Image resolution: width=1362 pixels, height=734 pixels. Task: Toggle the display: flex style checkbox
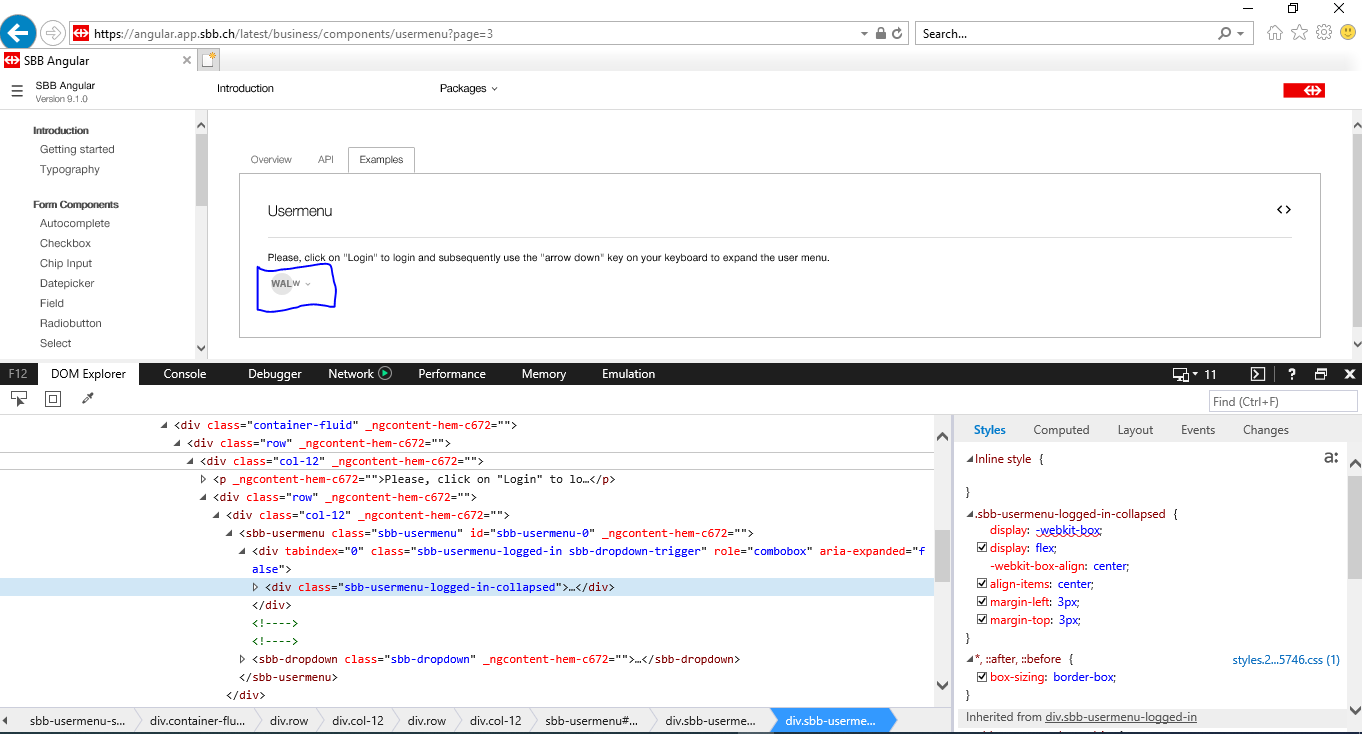982,547
